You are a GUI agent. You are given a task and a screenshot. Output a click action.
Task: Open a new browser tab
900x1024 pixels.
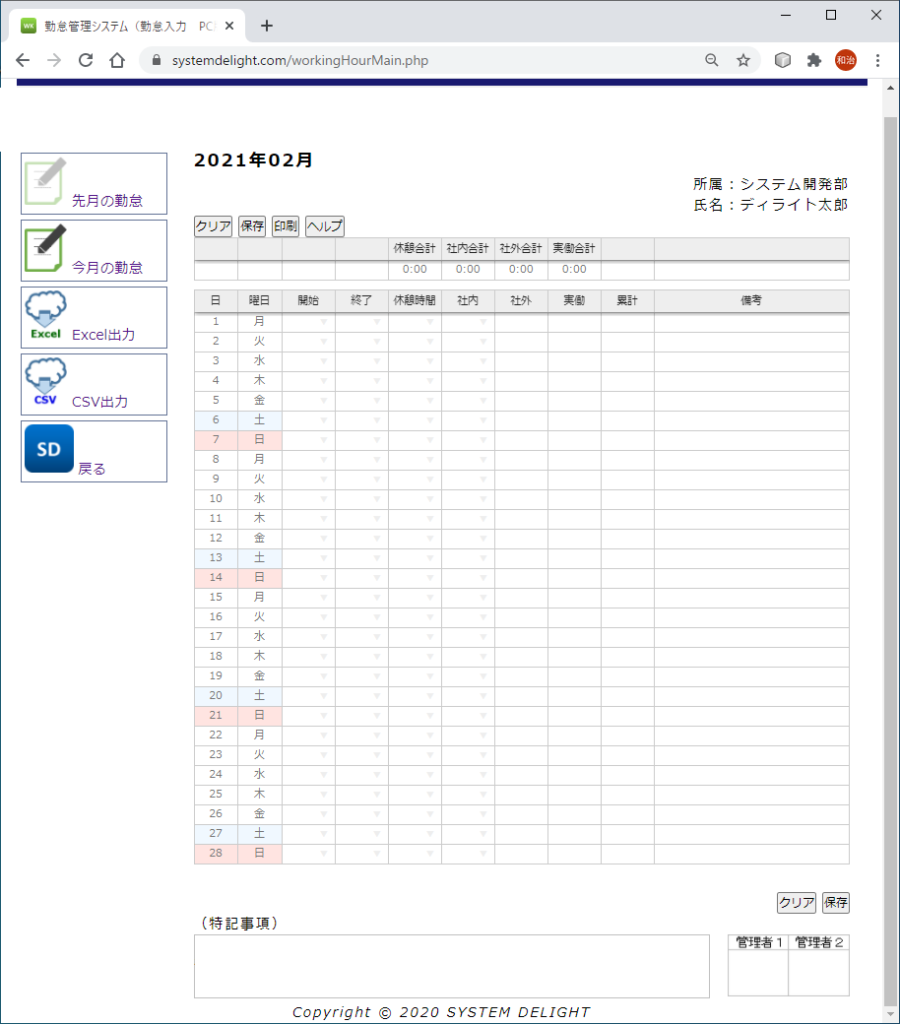point(266,26)
